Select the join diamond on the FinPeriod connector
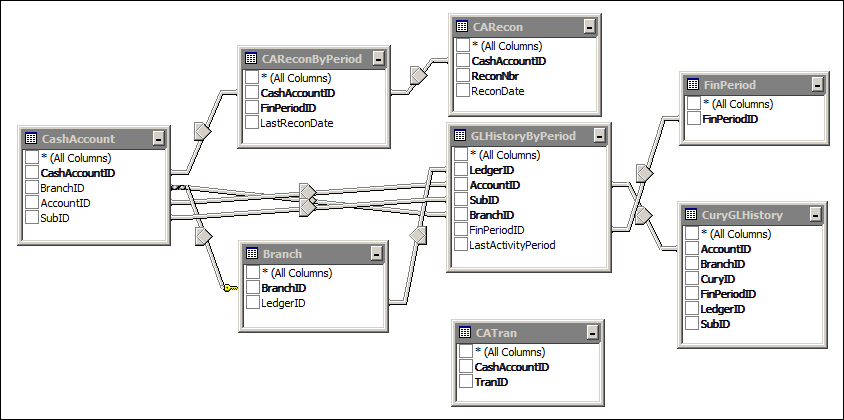Screen dimensions: 844x420 (645, 174)
